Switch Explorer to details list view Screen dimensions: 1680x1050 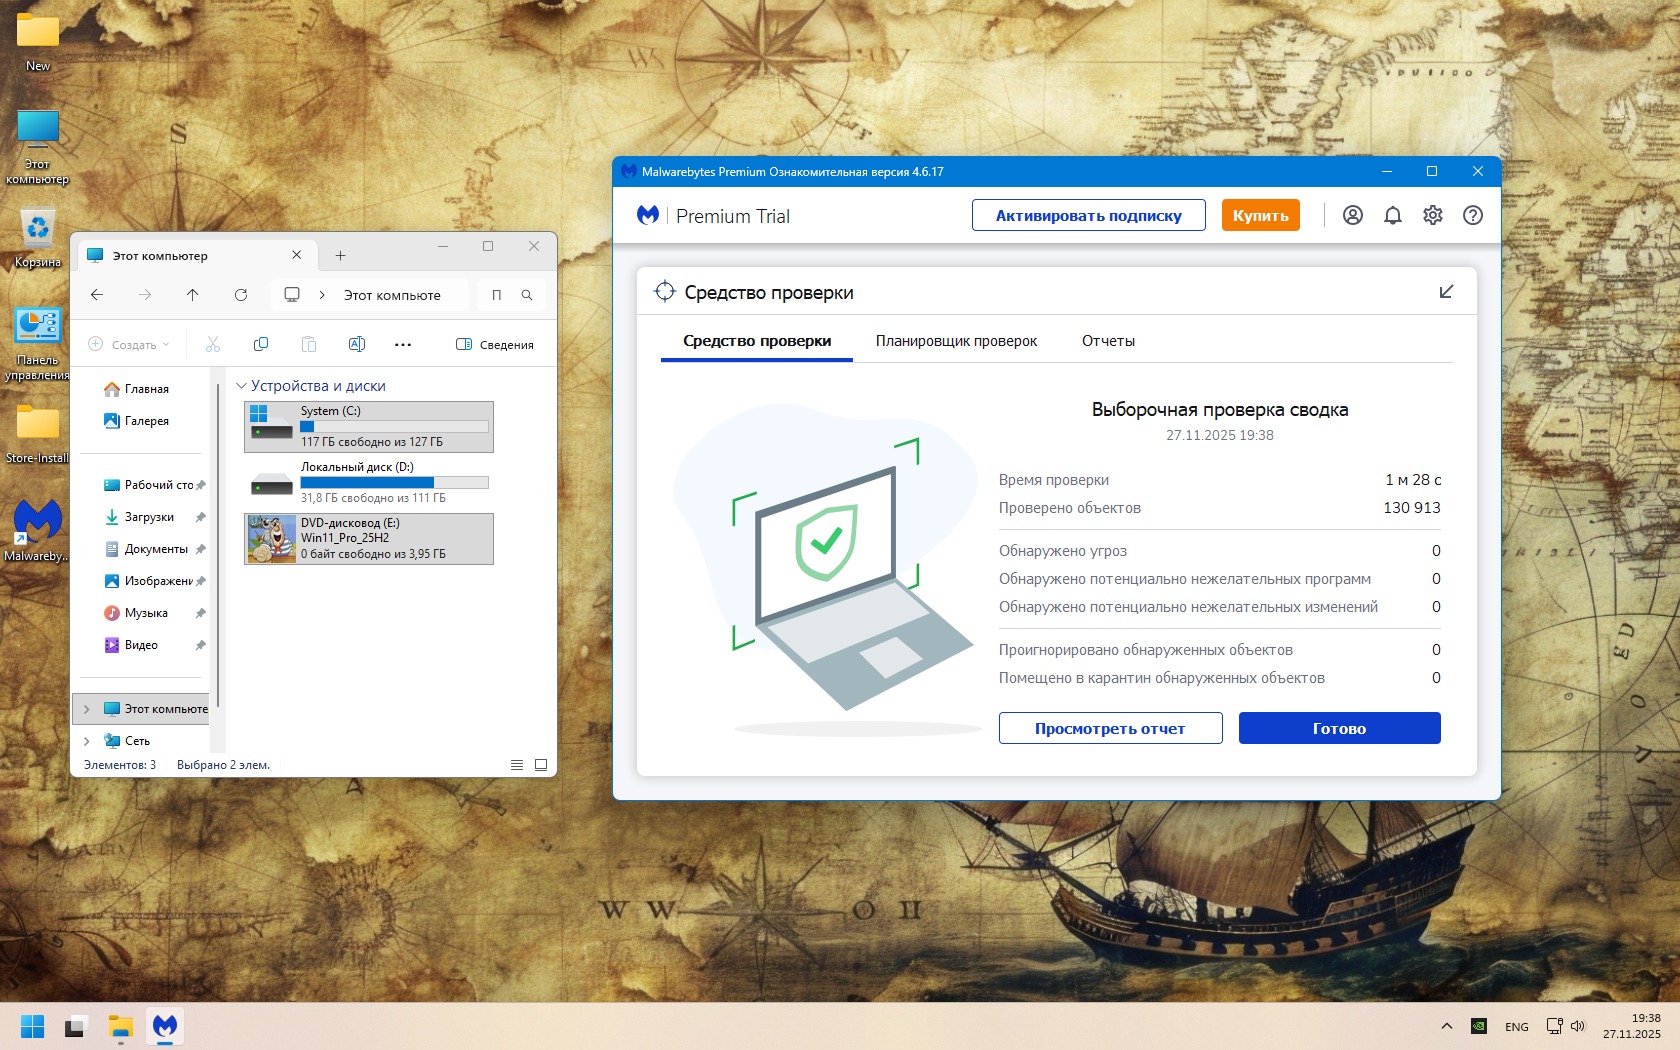[x=517, y=765]
